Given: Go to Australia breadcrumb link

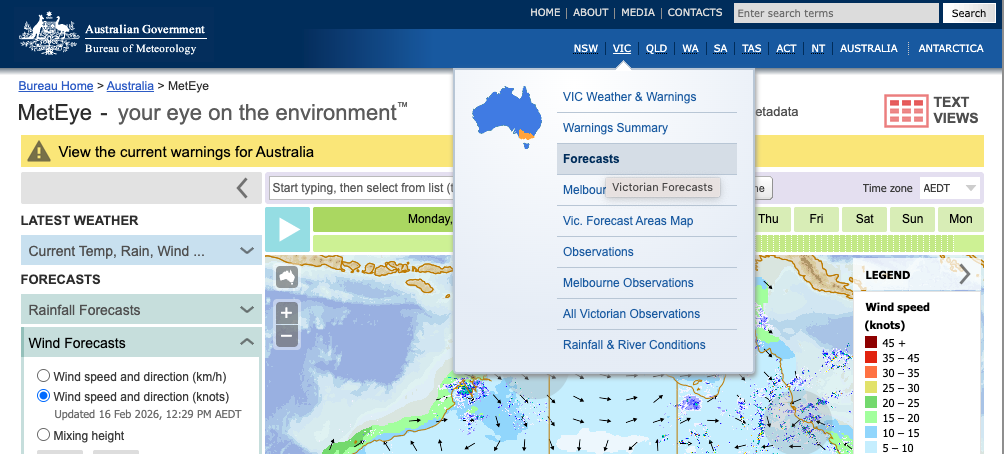Looking at the screenshot, I should 130,86.
